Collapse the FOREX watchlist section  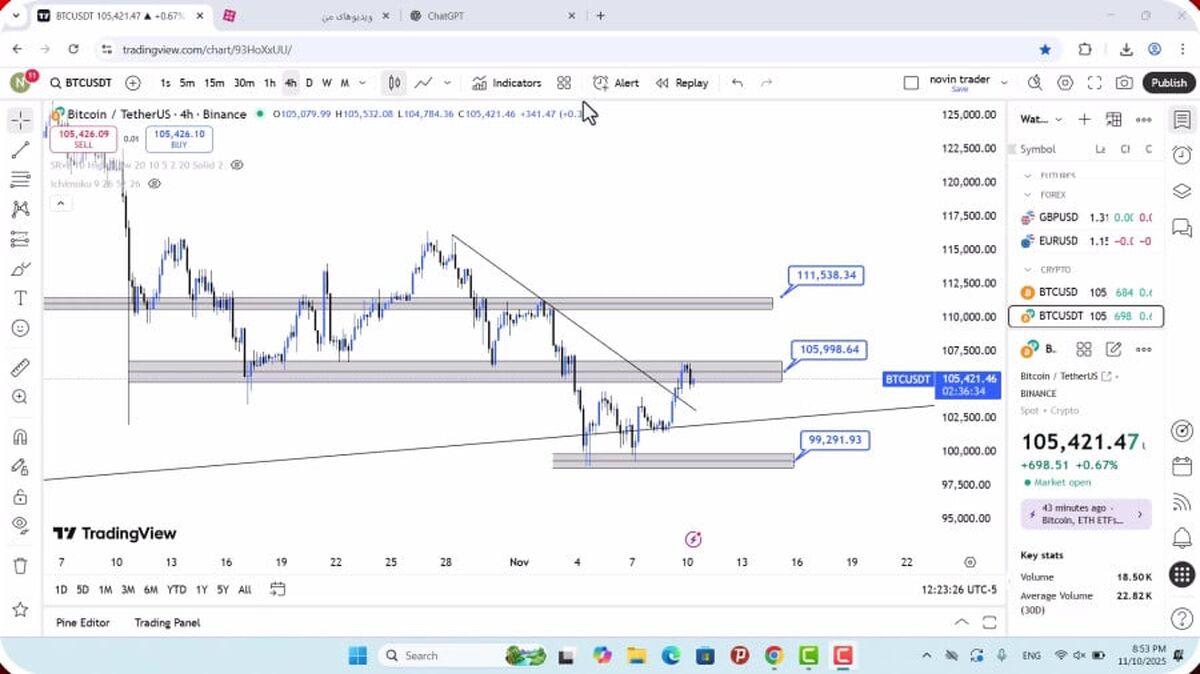point(1027,195)
